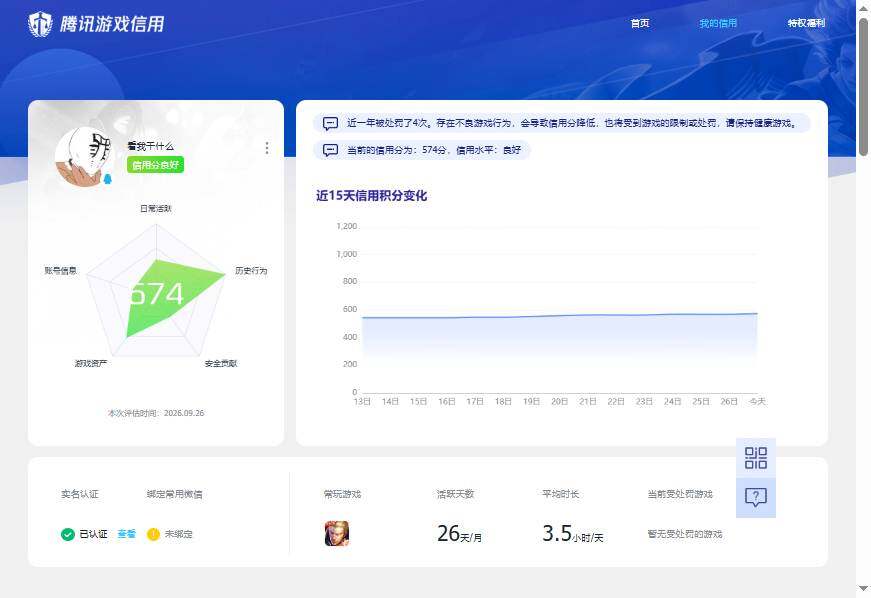Image resolution: width=871 pixels, height=598 pixels.
Task: Click the 账号信息 radar axis label
Action: point(61,271)
